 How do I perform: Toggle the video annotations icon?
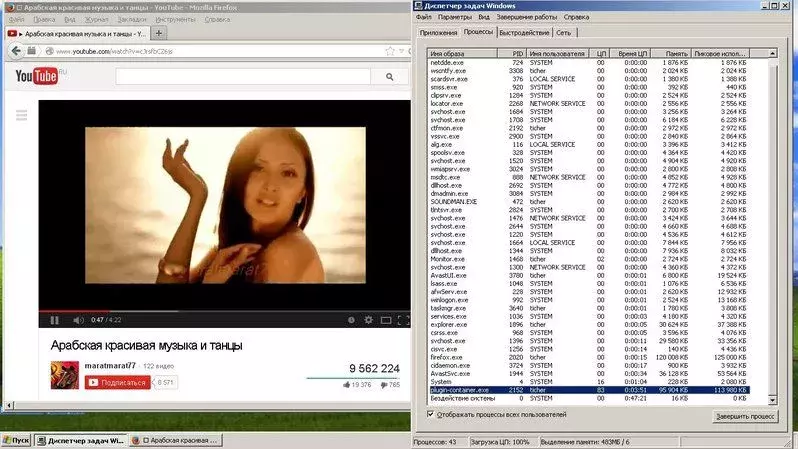coord(351,320)
